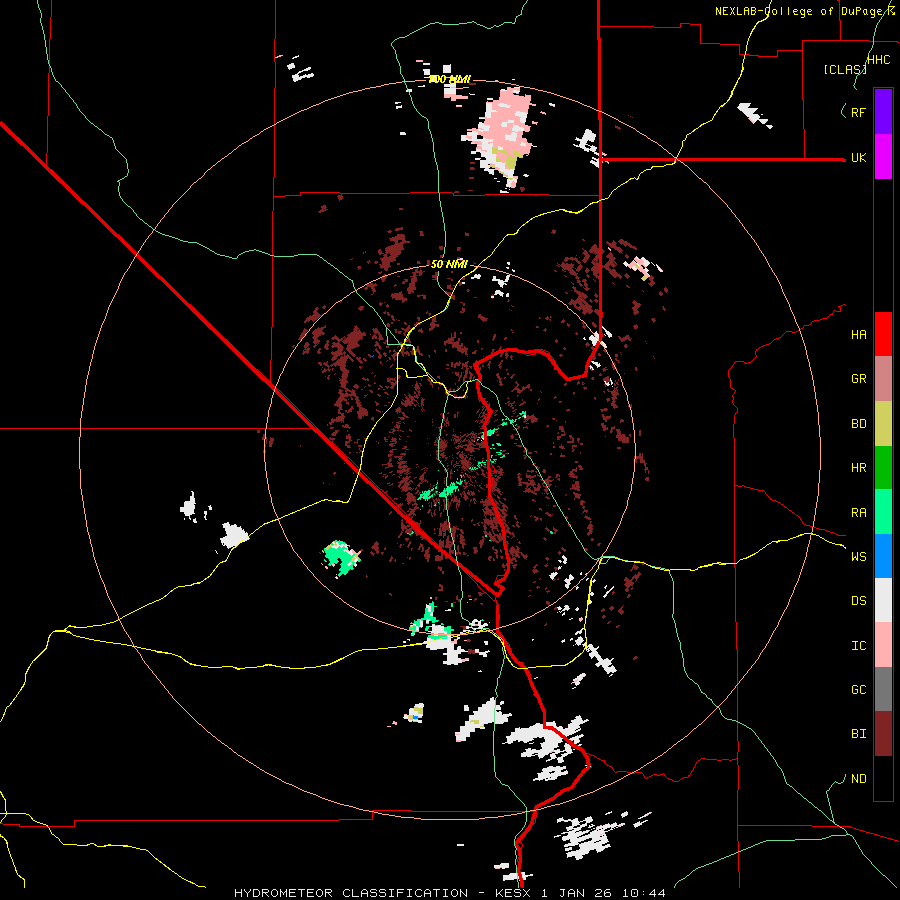The height and width of the screenshot is (900, 900).
Task: Pick the dark green HR legend swatch
Action: click(883, 468)
